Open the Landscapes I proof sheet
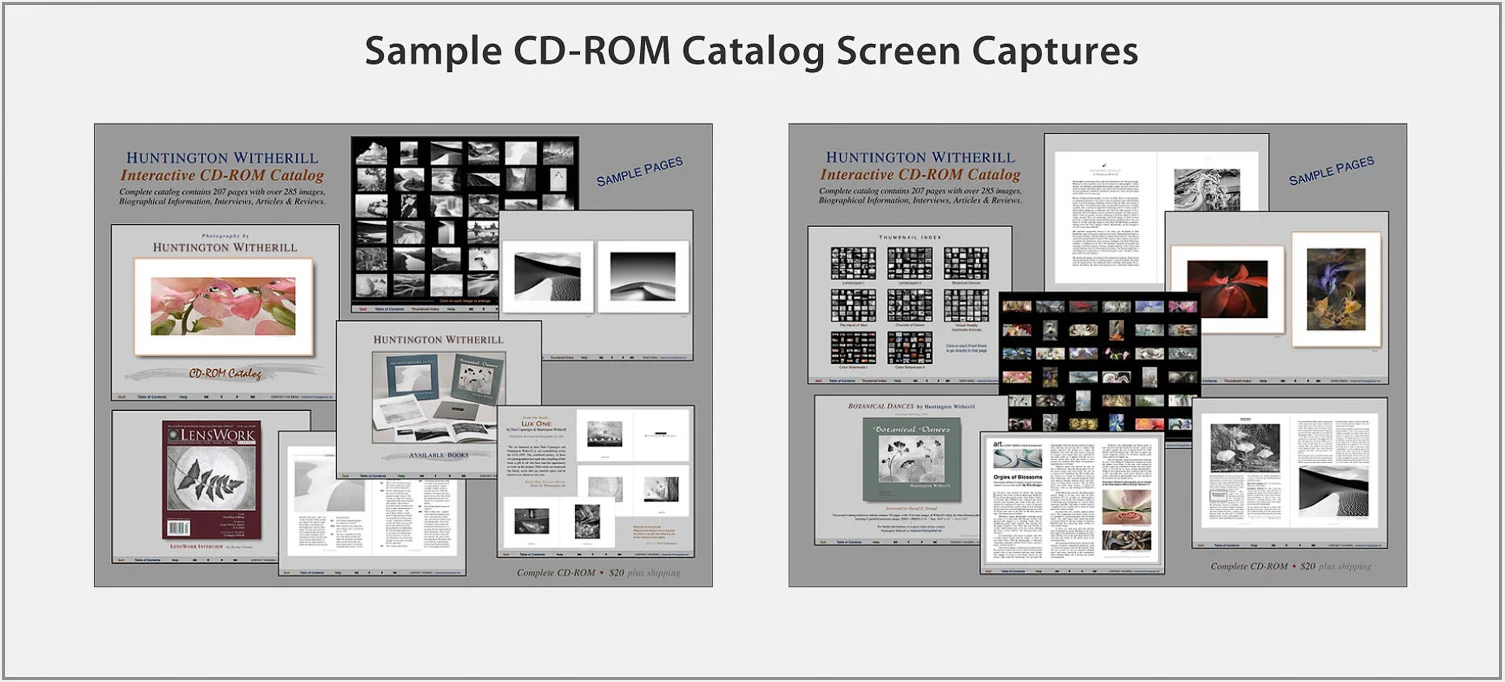1505x682 pixels. click(x=853, y=263)
